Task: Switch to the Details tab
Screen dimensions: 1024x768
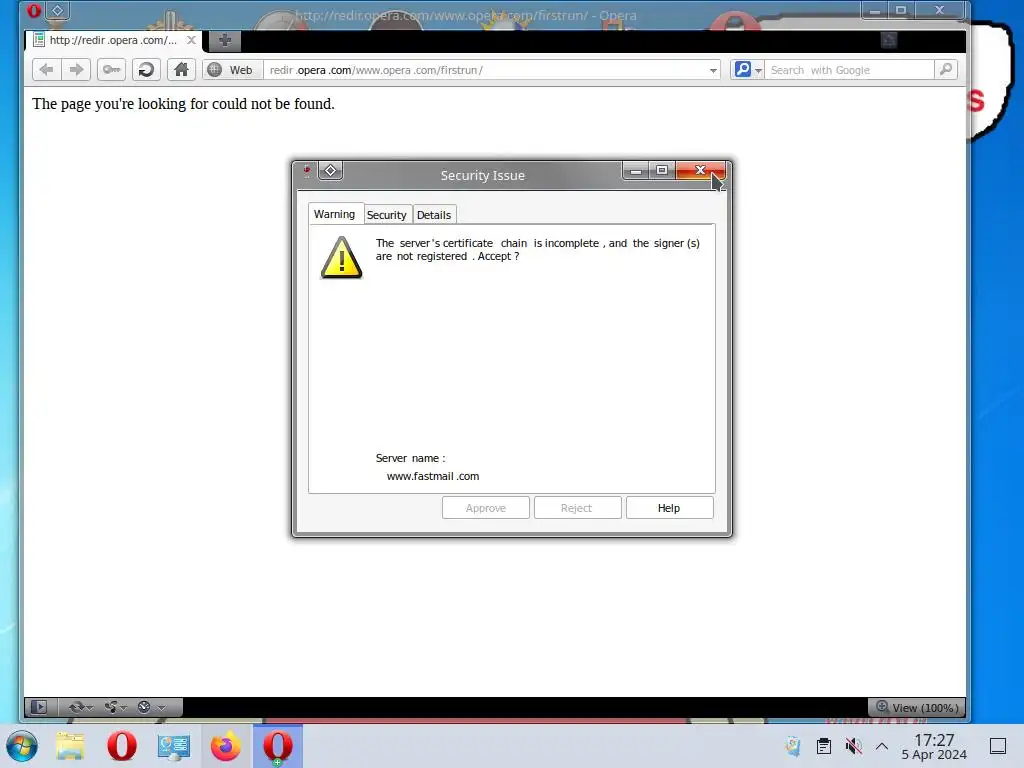Action: [x=434, y=215]
